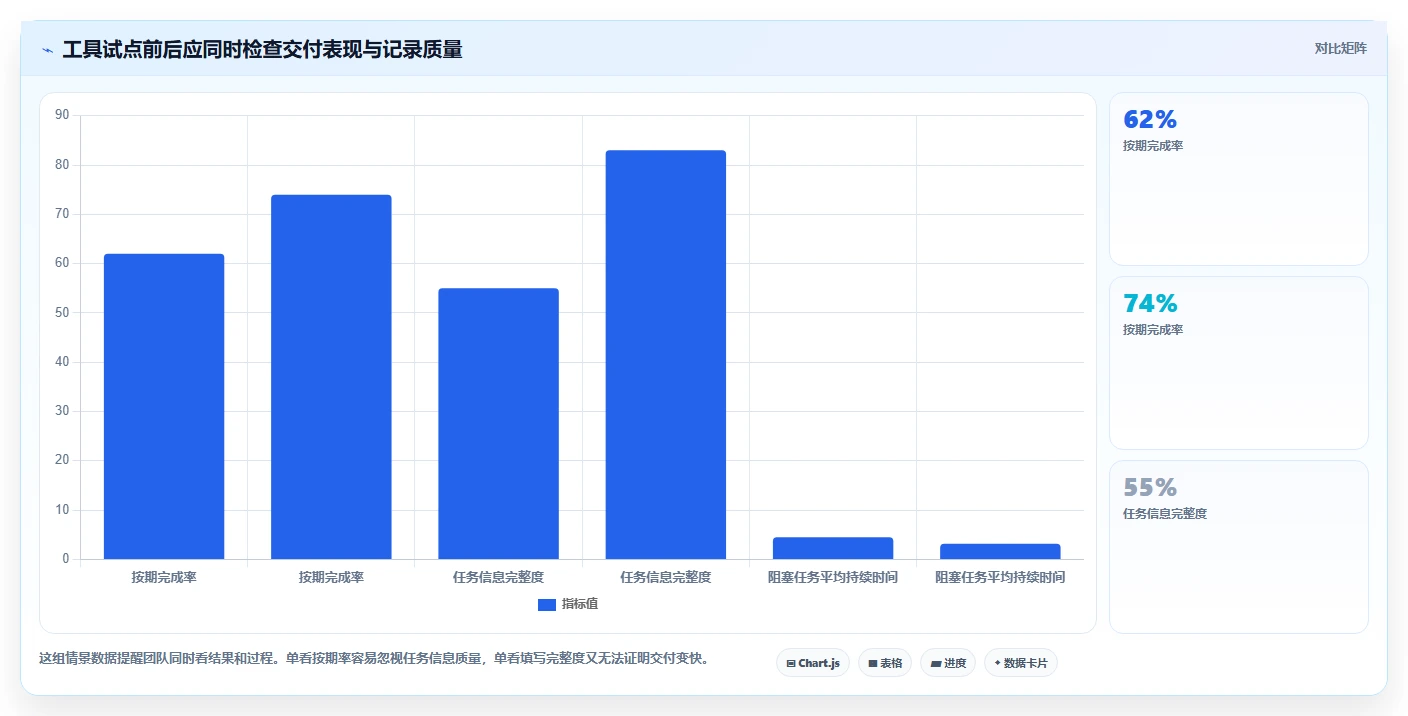1408x716 pixels.
Task: Select the 数据卡片 chip
Action: point(1021,663)
